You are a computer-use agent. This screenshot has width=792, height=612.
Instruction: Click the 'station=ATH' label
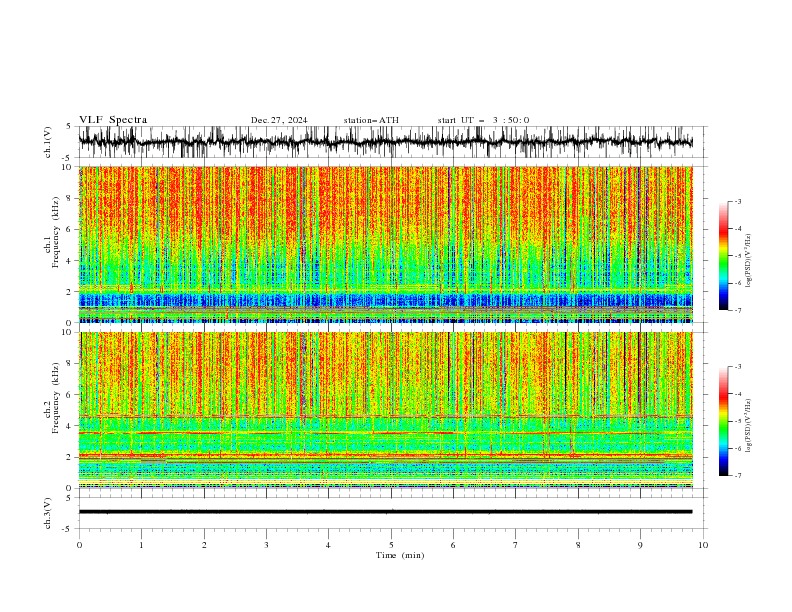(371, 120)
